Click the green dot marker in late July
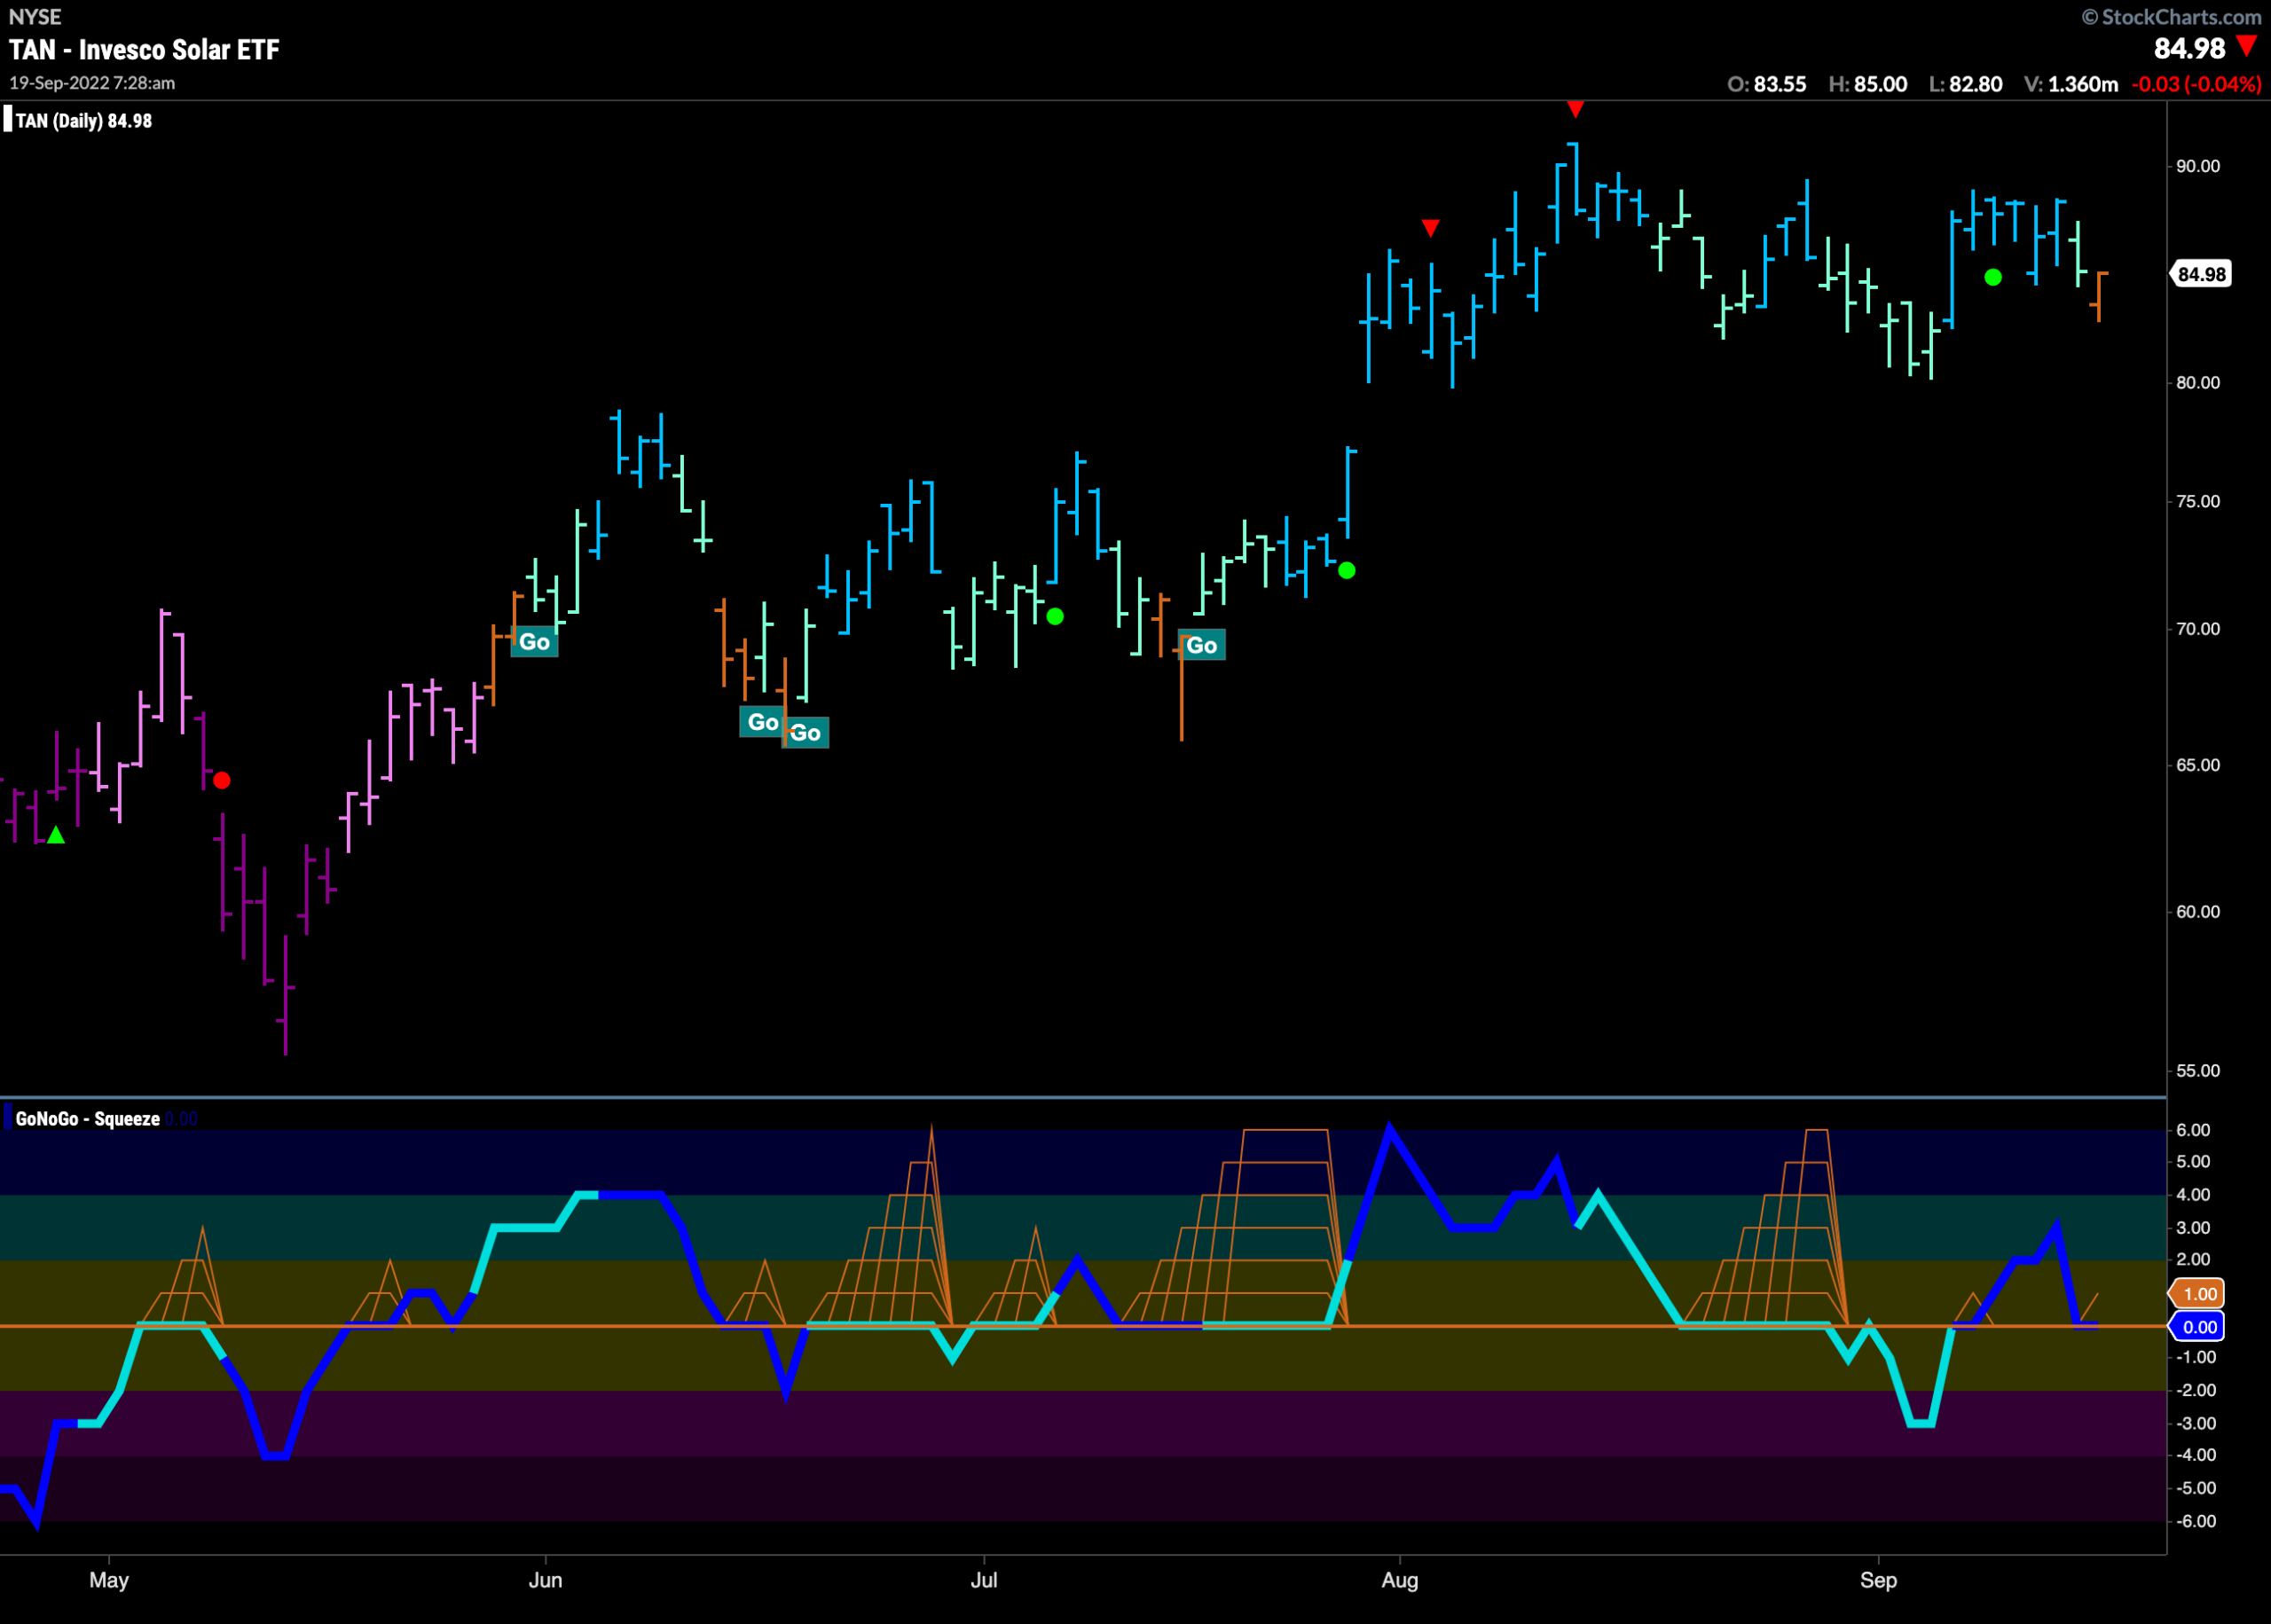This screenshot has width=2271, height=1624. pos(1347,571)
